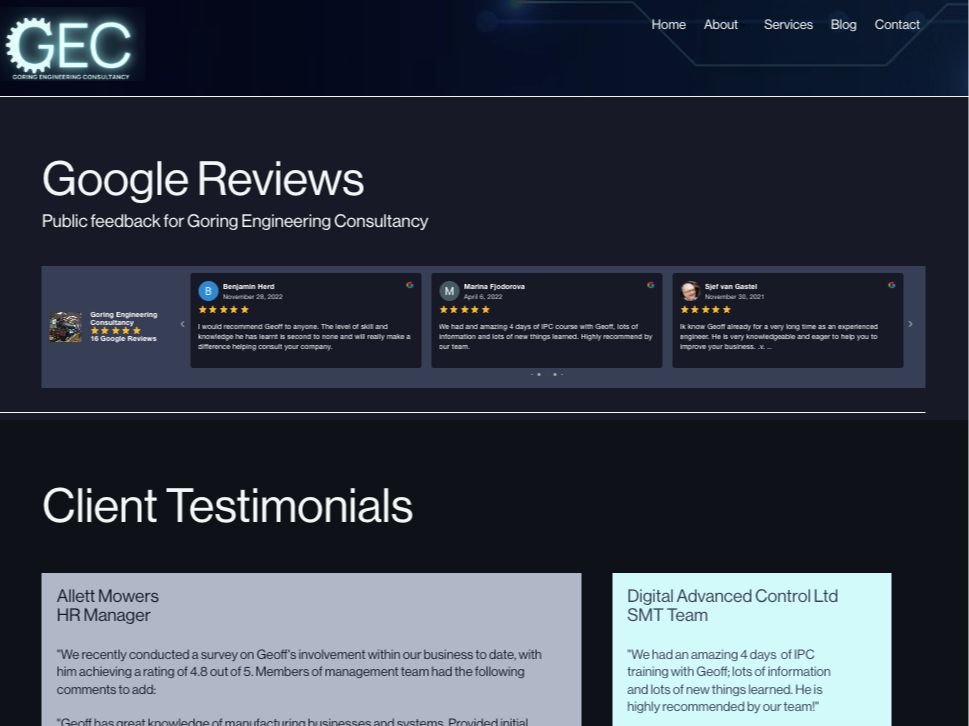Show next reviews using the right arrow
The image size is (969, 726).
tap(910, 324)
